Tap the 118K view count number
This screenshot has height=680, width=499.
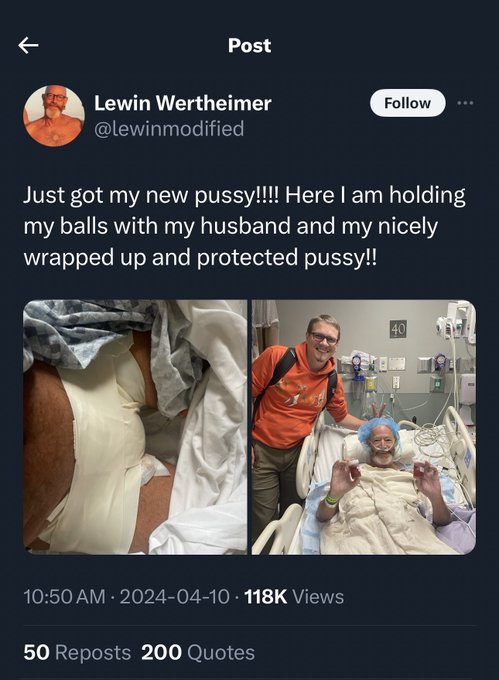click(266, 597)
